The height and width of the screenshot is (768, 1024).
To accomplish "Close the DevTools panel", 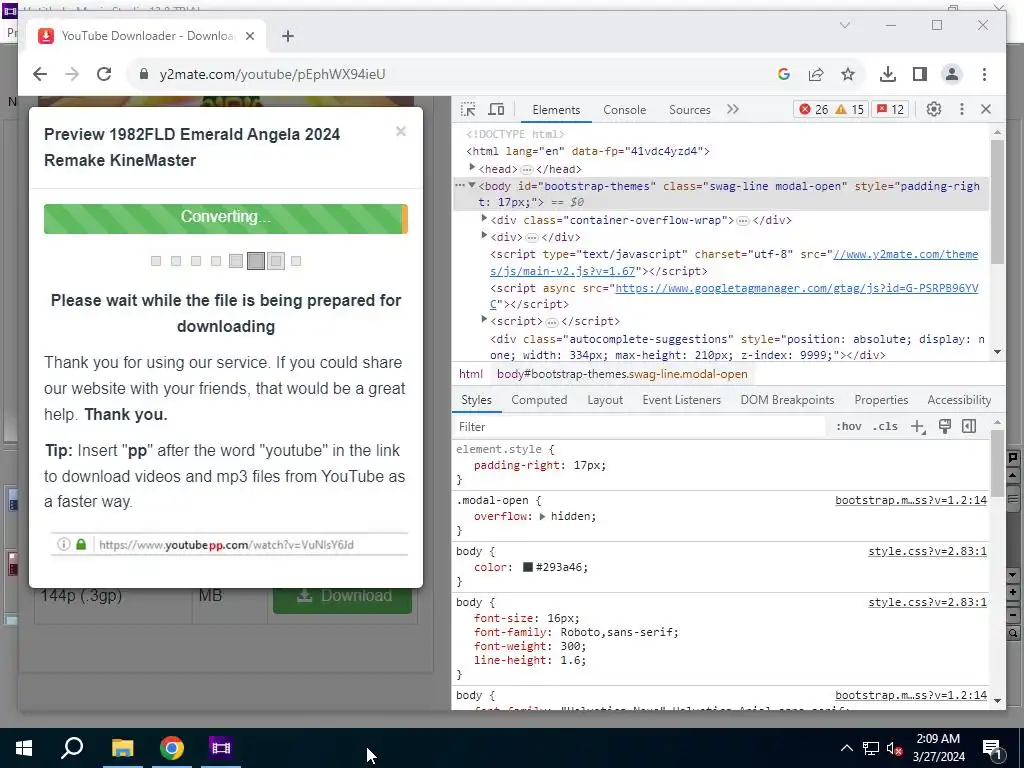I will pos(986,110).
